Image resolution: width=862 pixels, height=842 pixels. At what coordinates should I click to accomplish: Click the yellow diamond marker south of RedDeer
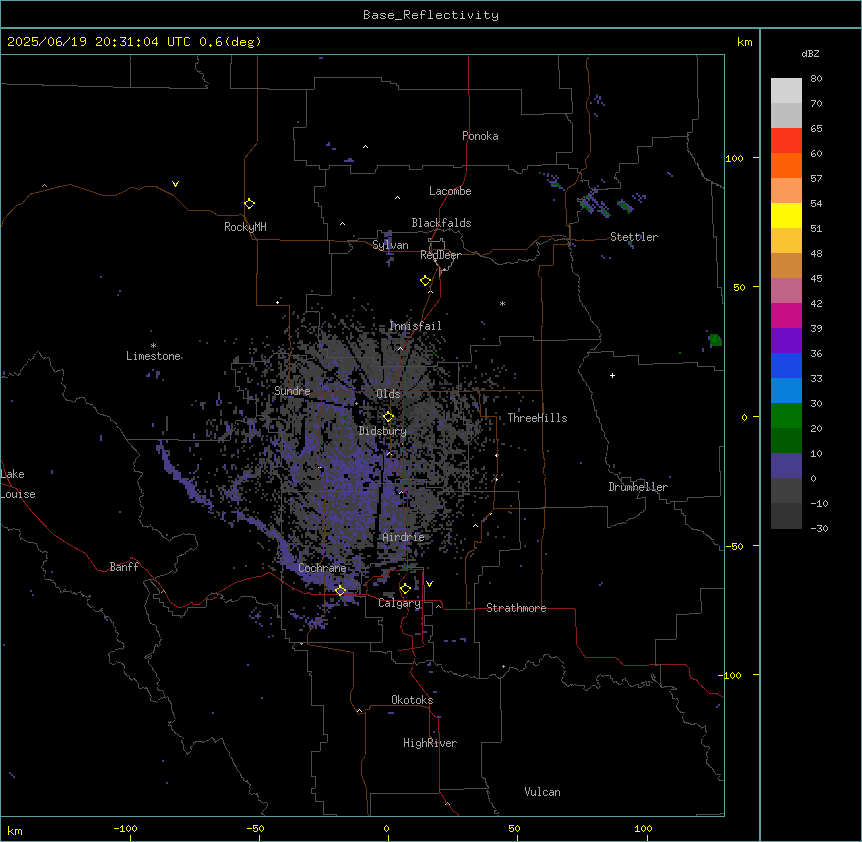point(426,281)
